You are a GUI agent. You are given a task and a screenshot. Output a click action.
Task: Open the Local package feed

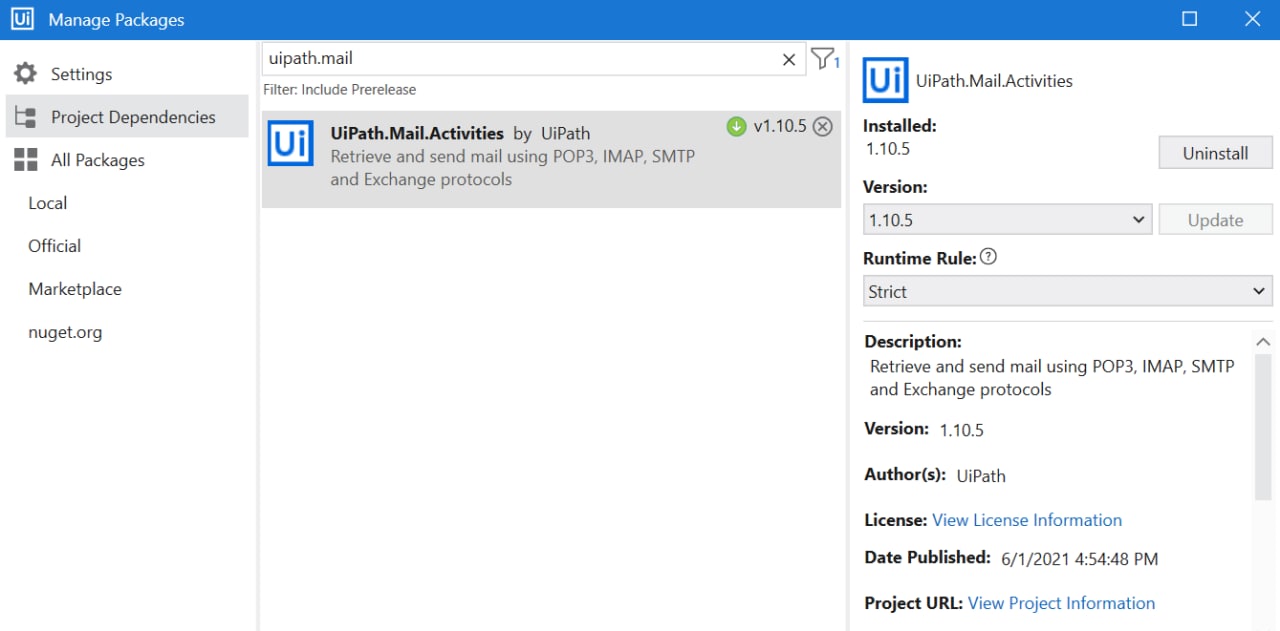tap(48, 203)
